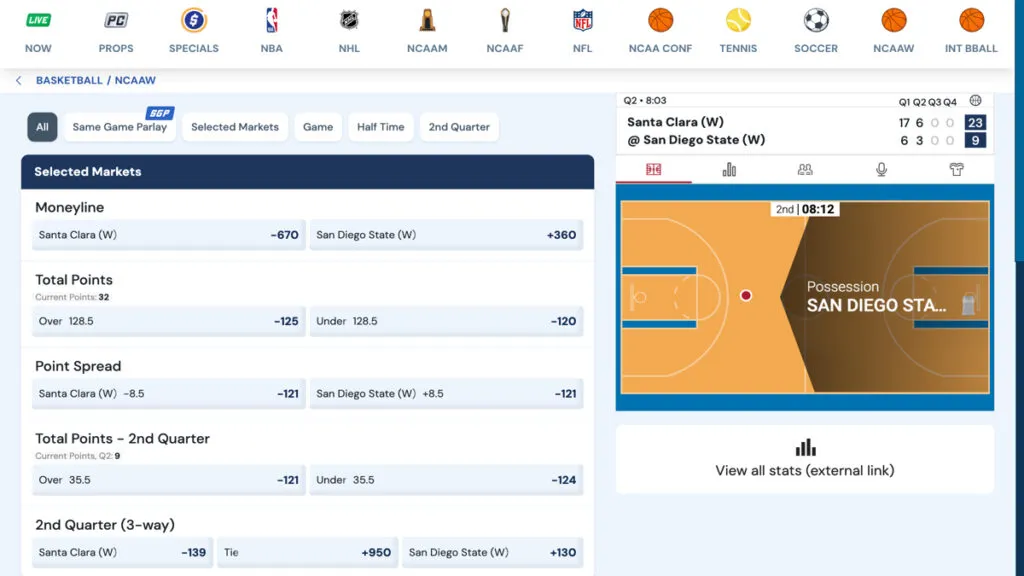Click the Current Points: 32 label

(x=72, y=297)
